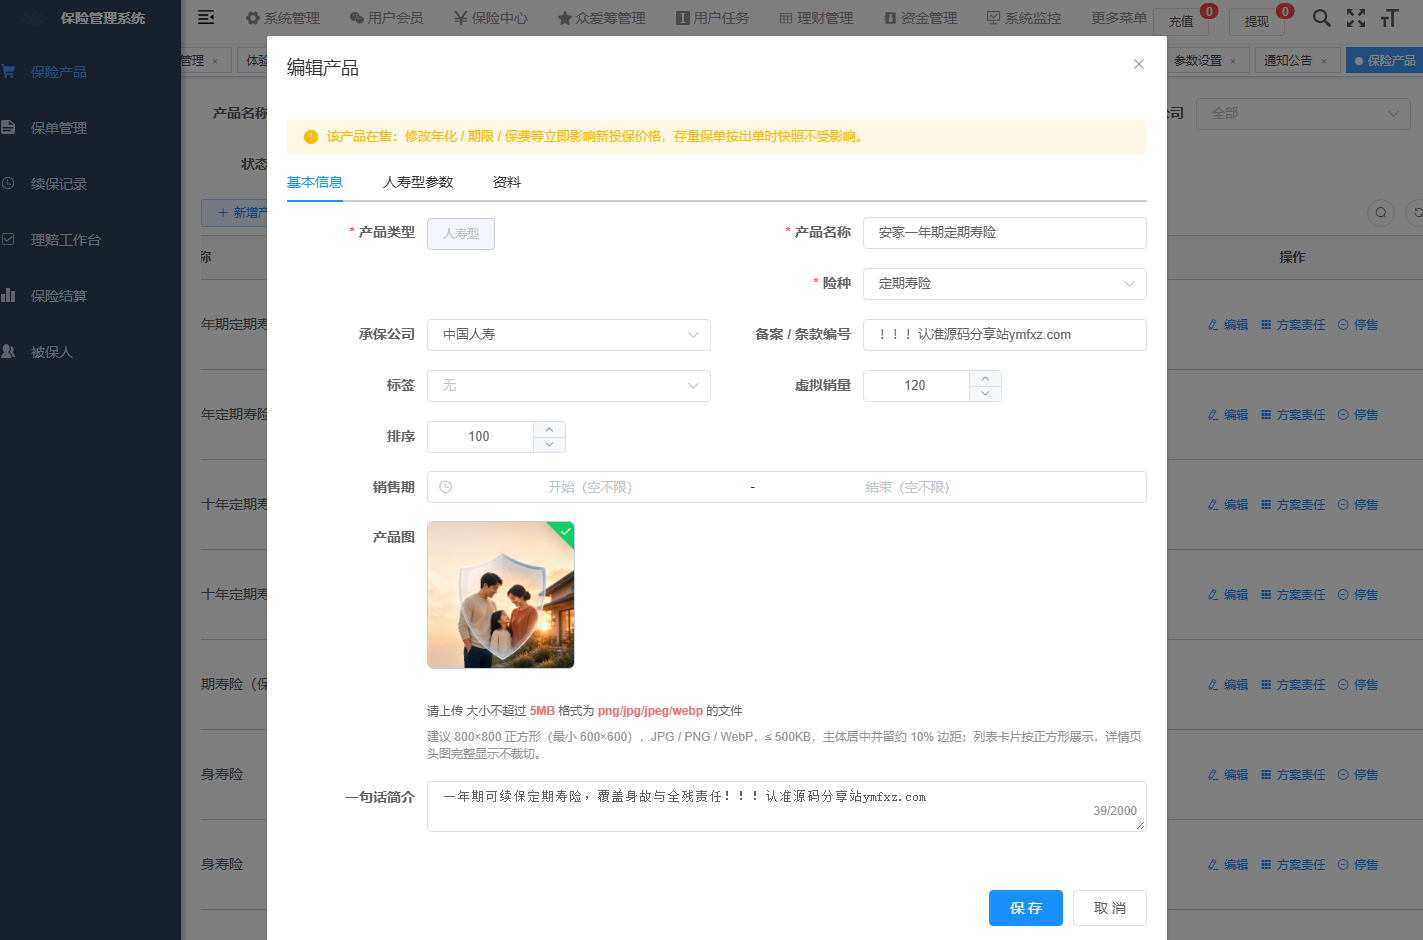Screen dimensions: 1423x940
Task: Switch to the 资料 tab
Action: click(x=507, y=182)
